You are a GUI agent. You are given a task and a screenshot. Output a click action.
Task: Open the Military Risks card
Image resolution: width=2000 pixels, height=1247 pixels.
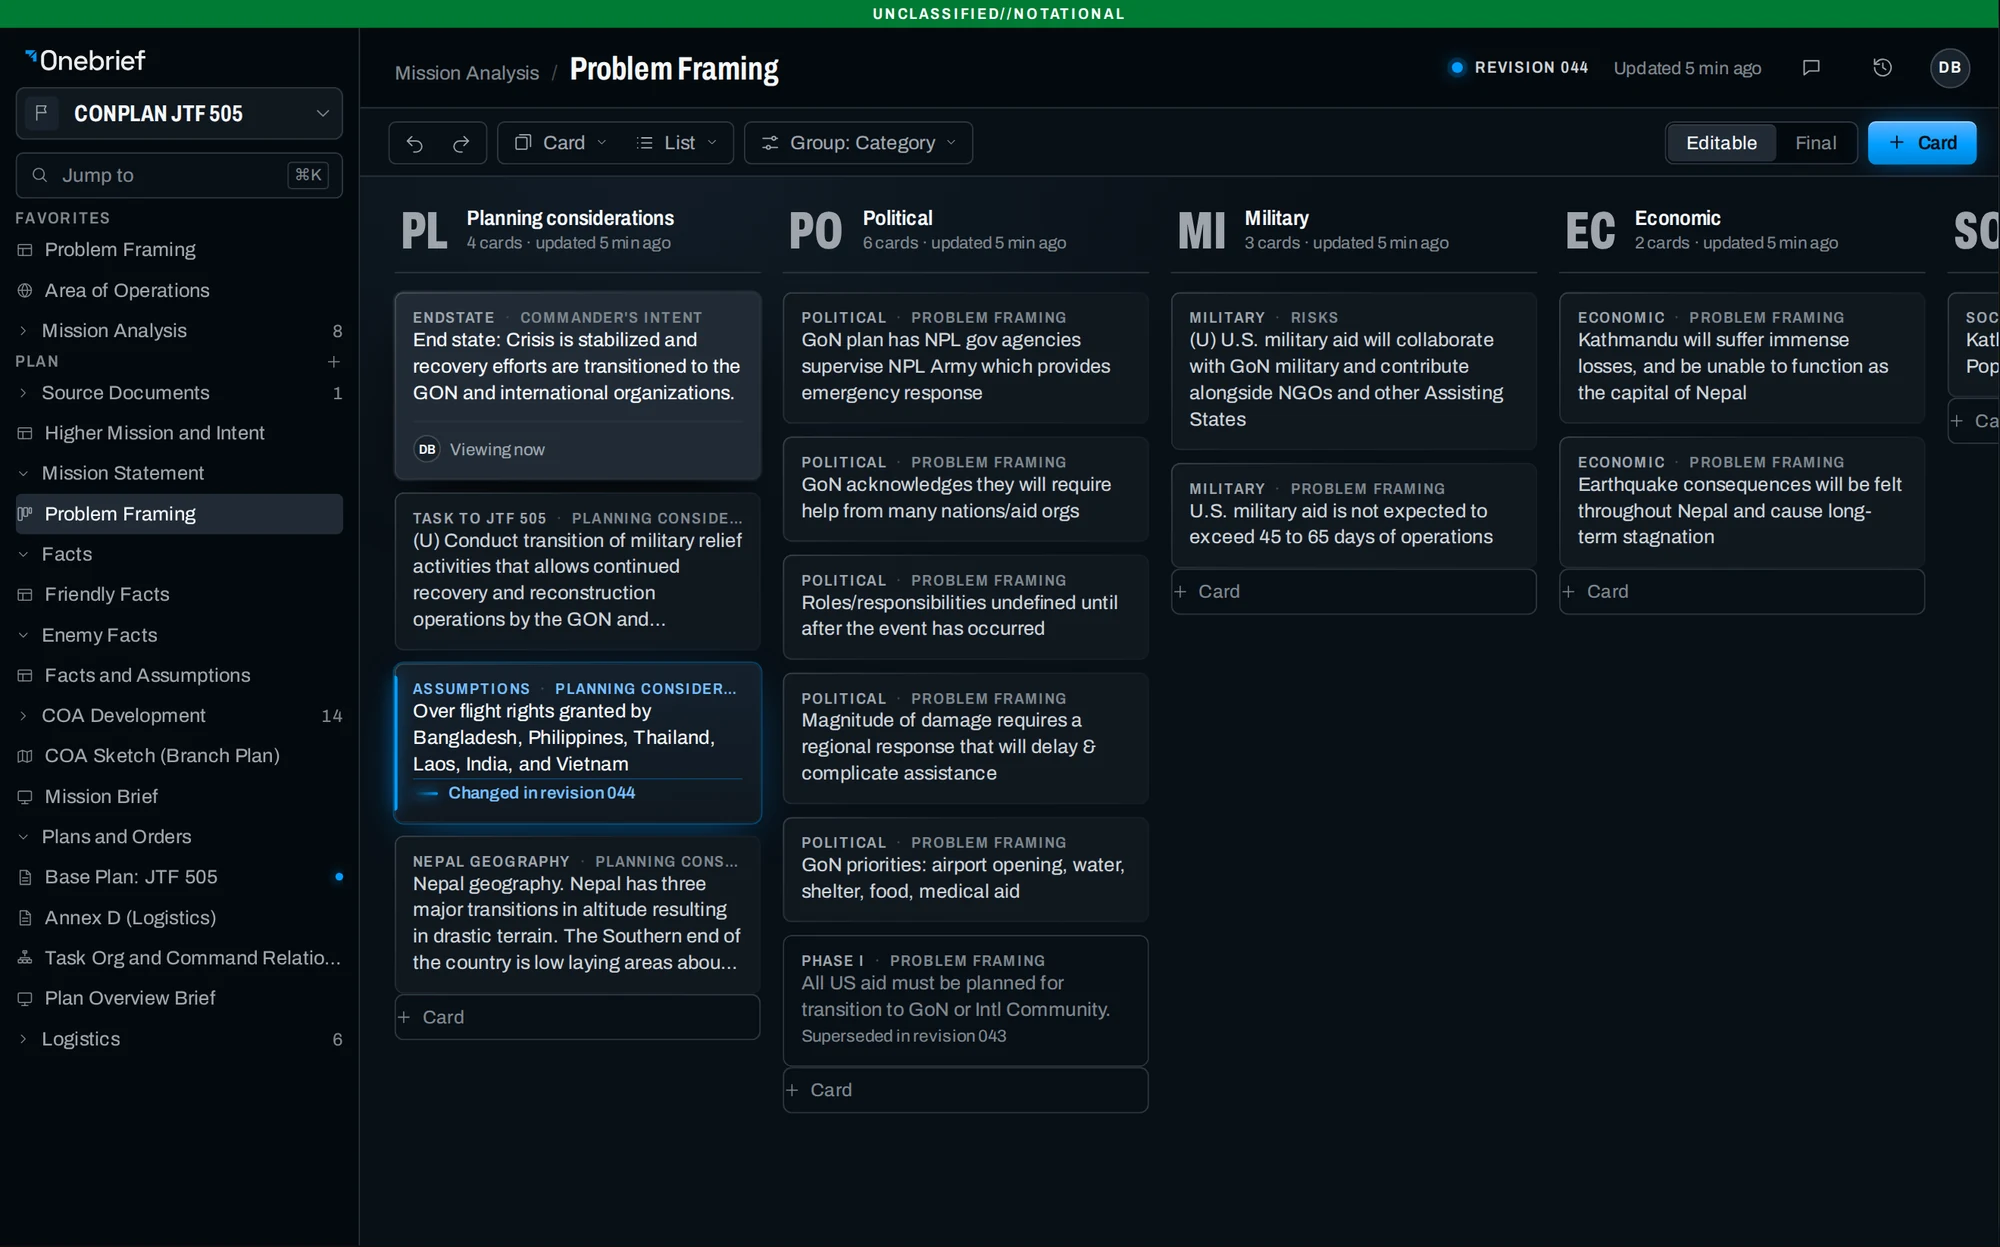(1353, 370)
